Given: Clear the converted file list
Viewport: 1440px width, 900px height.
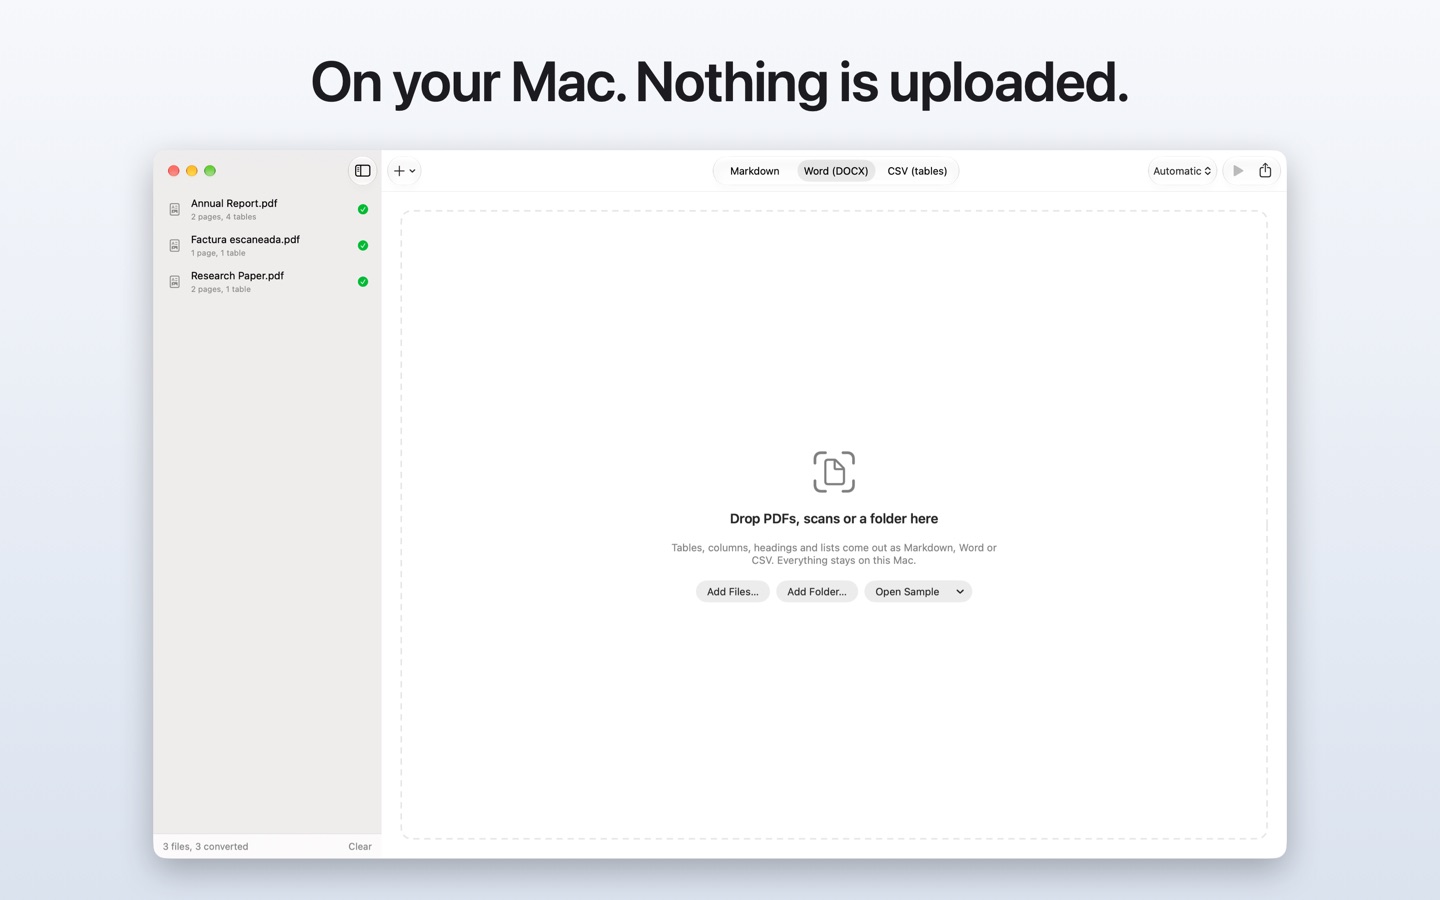Looking at the screenshot, I should point(360,846).
